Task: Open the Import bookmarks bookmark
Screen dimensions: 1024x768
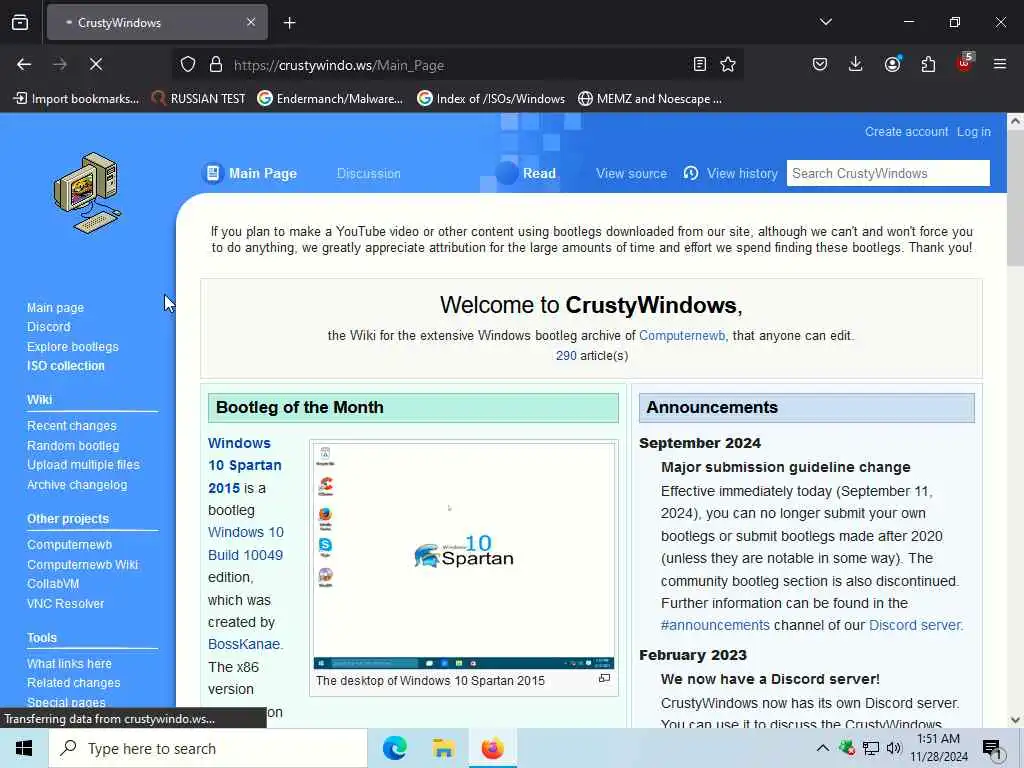Action: click(76, 99)
